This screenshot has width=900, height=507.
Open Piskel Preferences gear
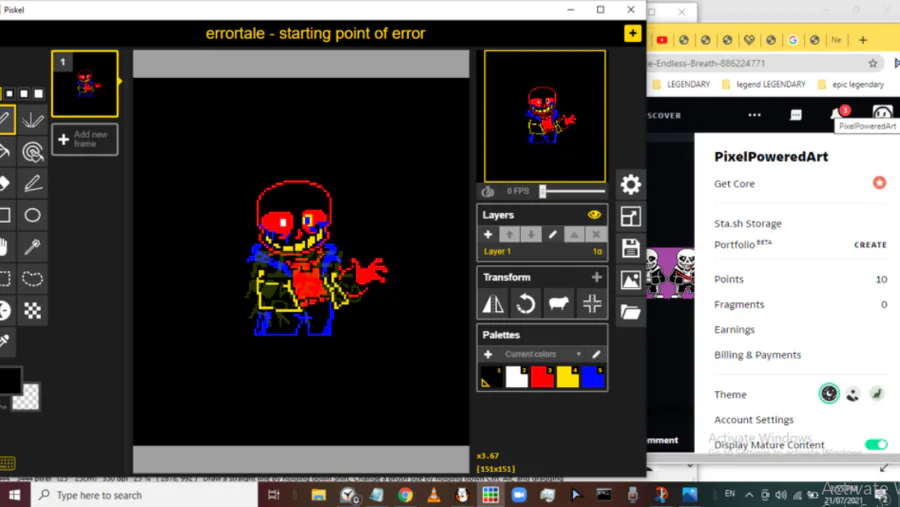[x=630, y=184]
